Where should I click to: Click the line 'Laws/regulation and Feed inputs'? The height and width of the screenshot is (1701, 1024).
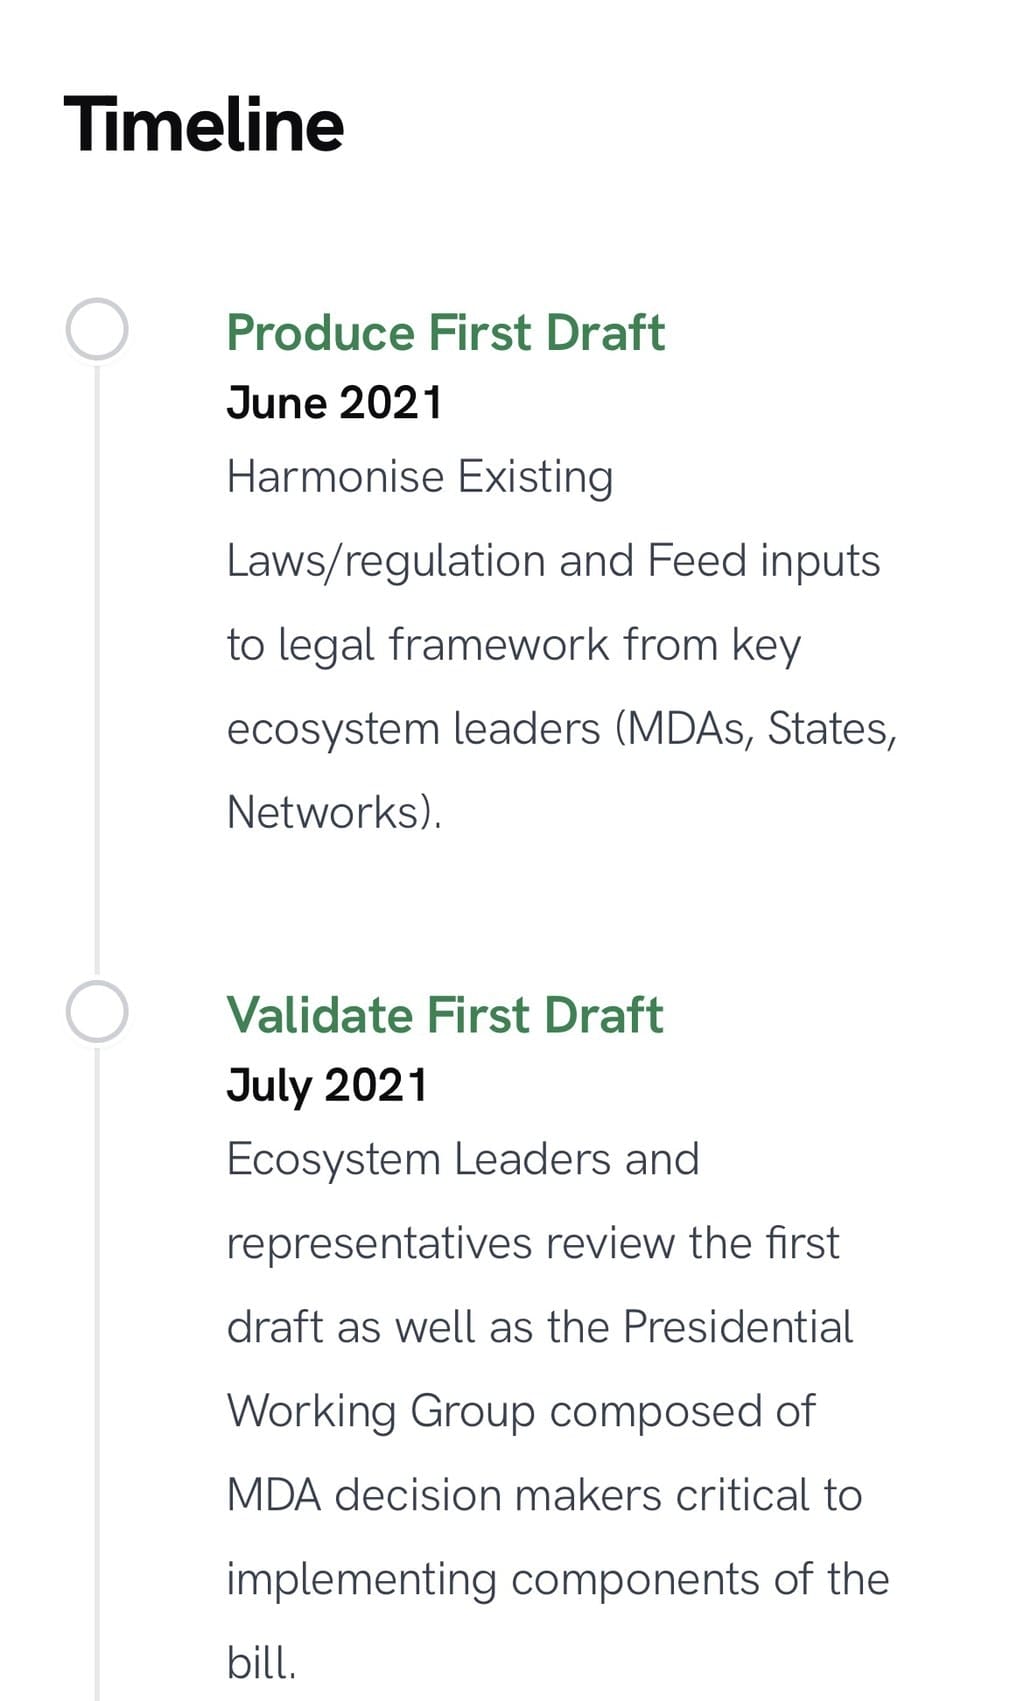click(x=553, y=561)
